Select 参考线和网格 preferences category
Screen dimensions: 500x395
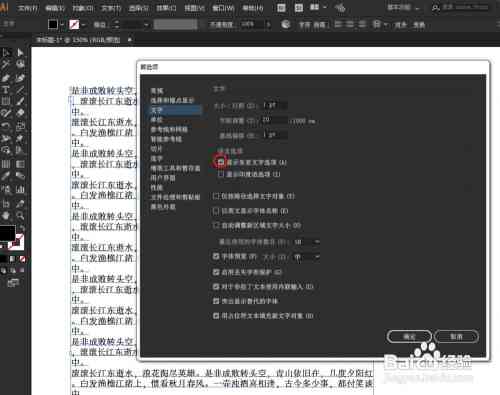pyautogui.click(x=169, y=129)
